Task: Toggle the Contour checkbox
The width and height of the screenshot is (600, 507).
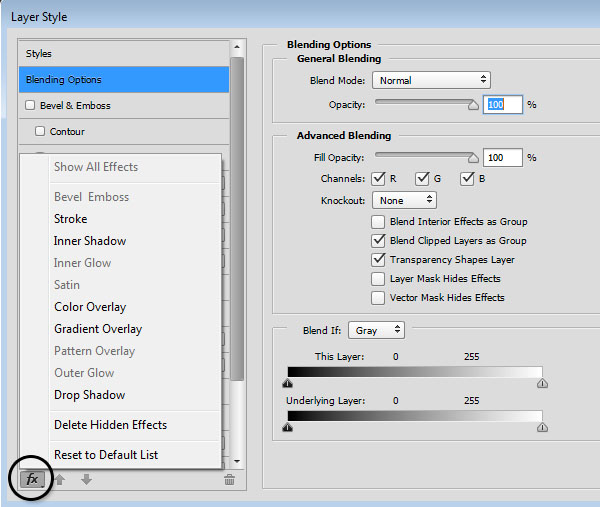Action: click(40, 131)
